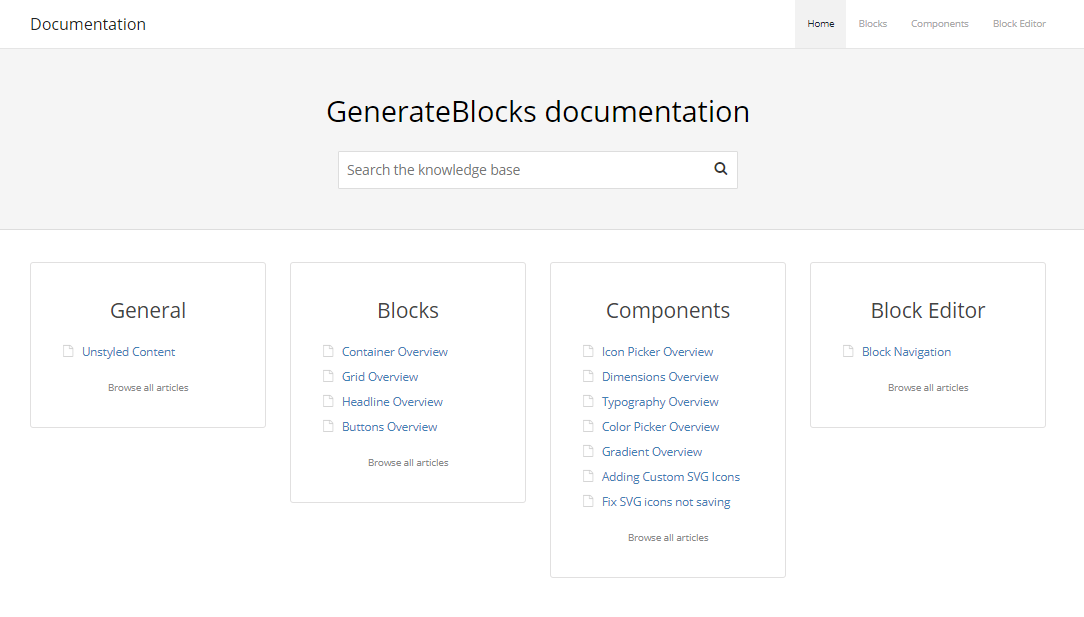This screenshot has height=617, width=1084.
Task: Click the document icon beside Block Navigation
Action: pos(846,351)
